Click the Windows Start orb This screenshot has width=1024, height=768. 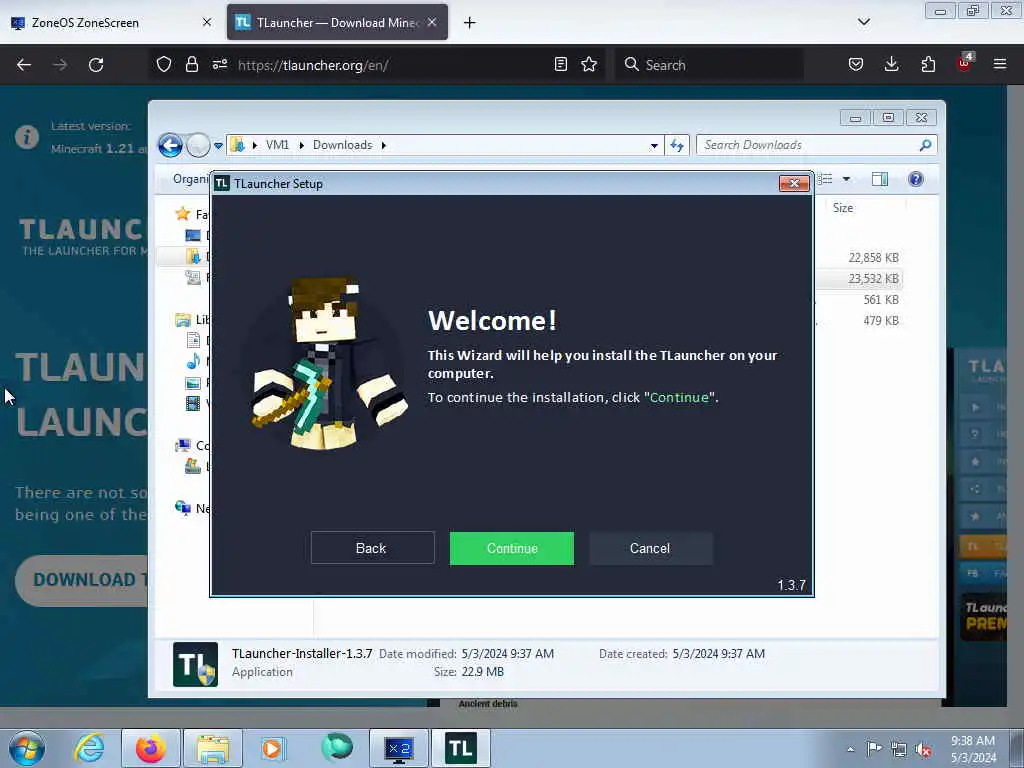pyautogui.click(x=27, y=748)
